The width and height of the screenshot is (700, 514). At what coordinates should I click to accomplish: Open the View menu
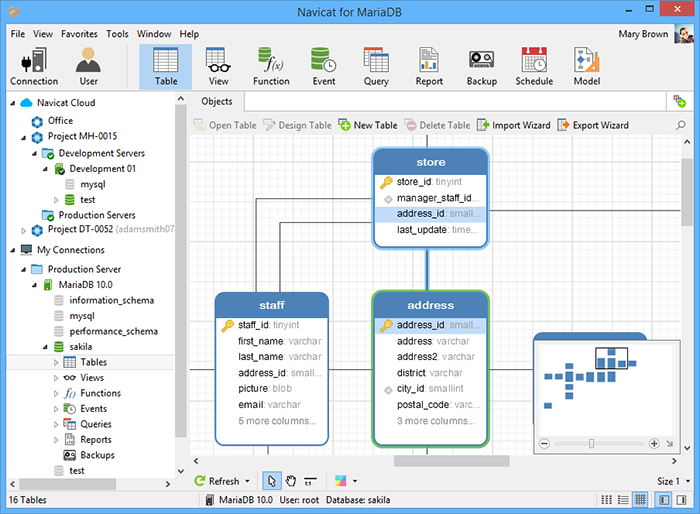[42, 34]
